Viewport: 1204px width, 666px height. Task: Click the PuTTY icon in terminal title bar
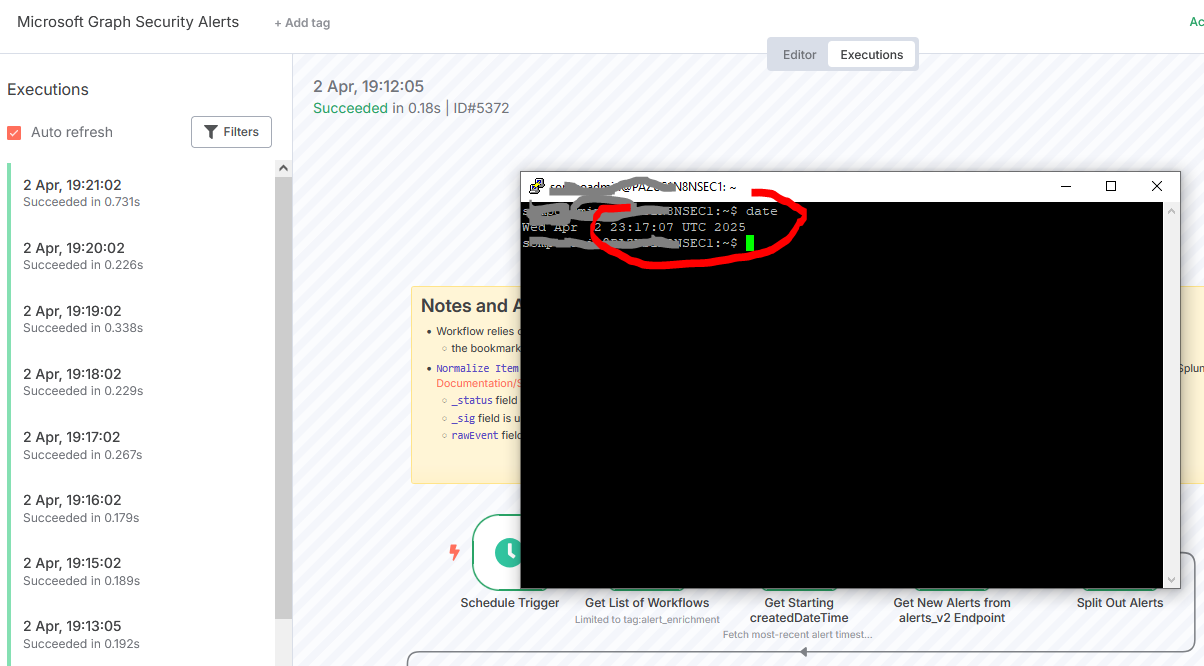pyautogui.click(x=537, y=186)
